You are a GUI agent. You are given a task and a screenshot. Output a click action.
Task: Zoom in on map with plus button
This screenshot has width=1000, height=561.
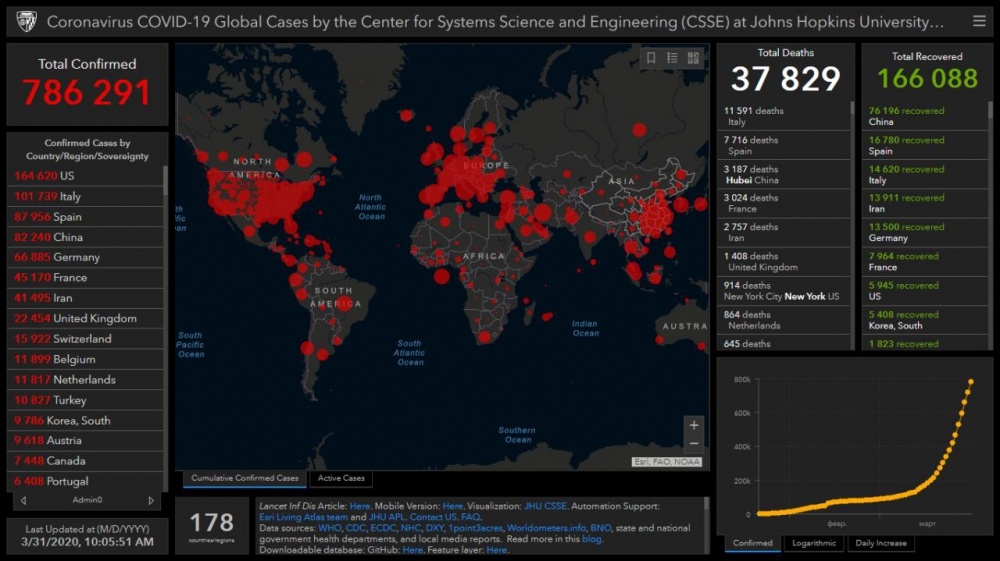[x=694, y=425]
